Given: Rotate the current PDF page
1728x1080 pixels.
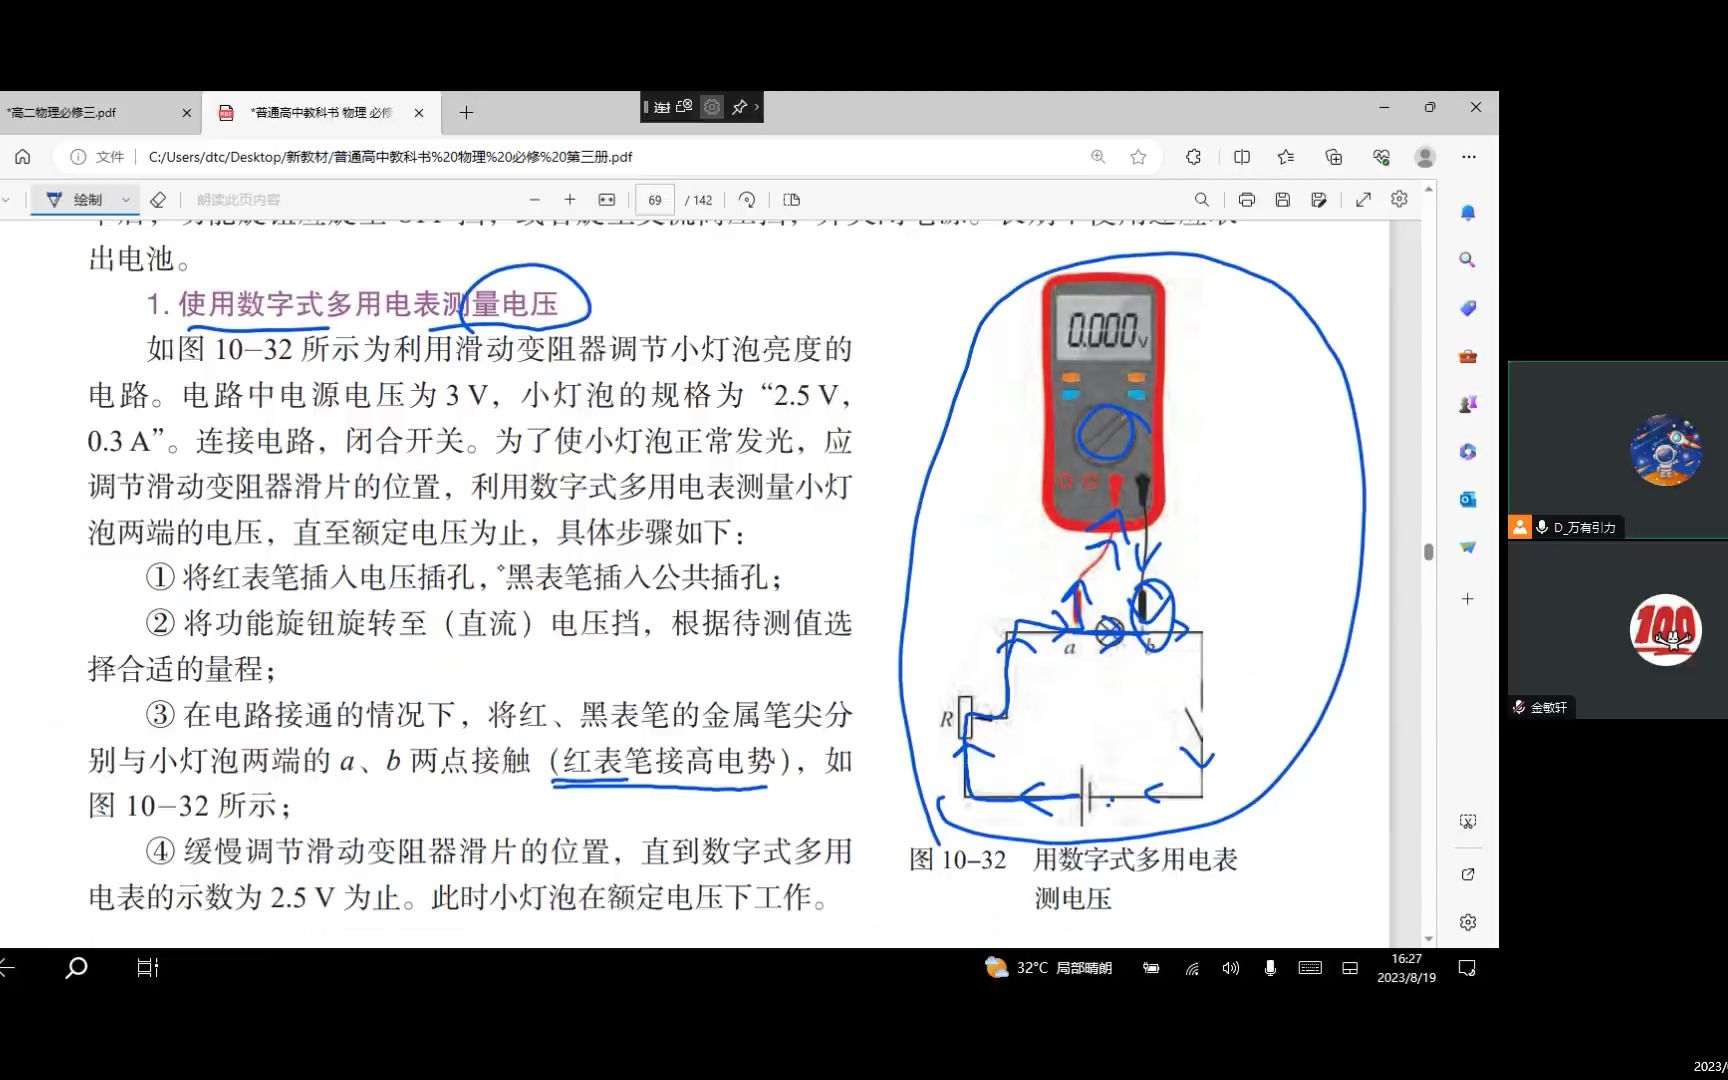Looking at the screenshot, I should tap(746, 199).
